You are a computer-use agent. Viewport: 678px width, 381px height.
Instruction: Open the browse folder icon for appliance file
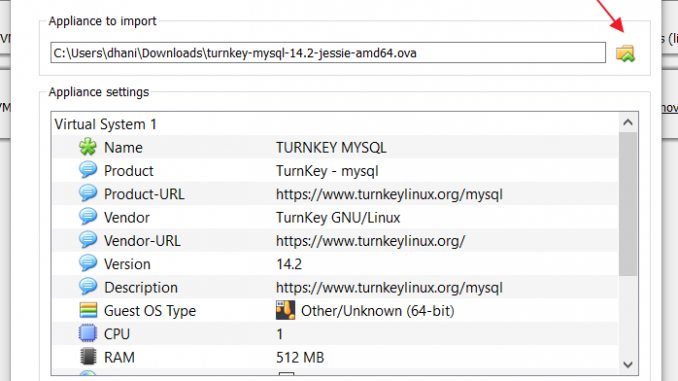pos(625,53)
